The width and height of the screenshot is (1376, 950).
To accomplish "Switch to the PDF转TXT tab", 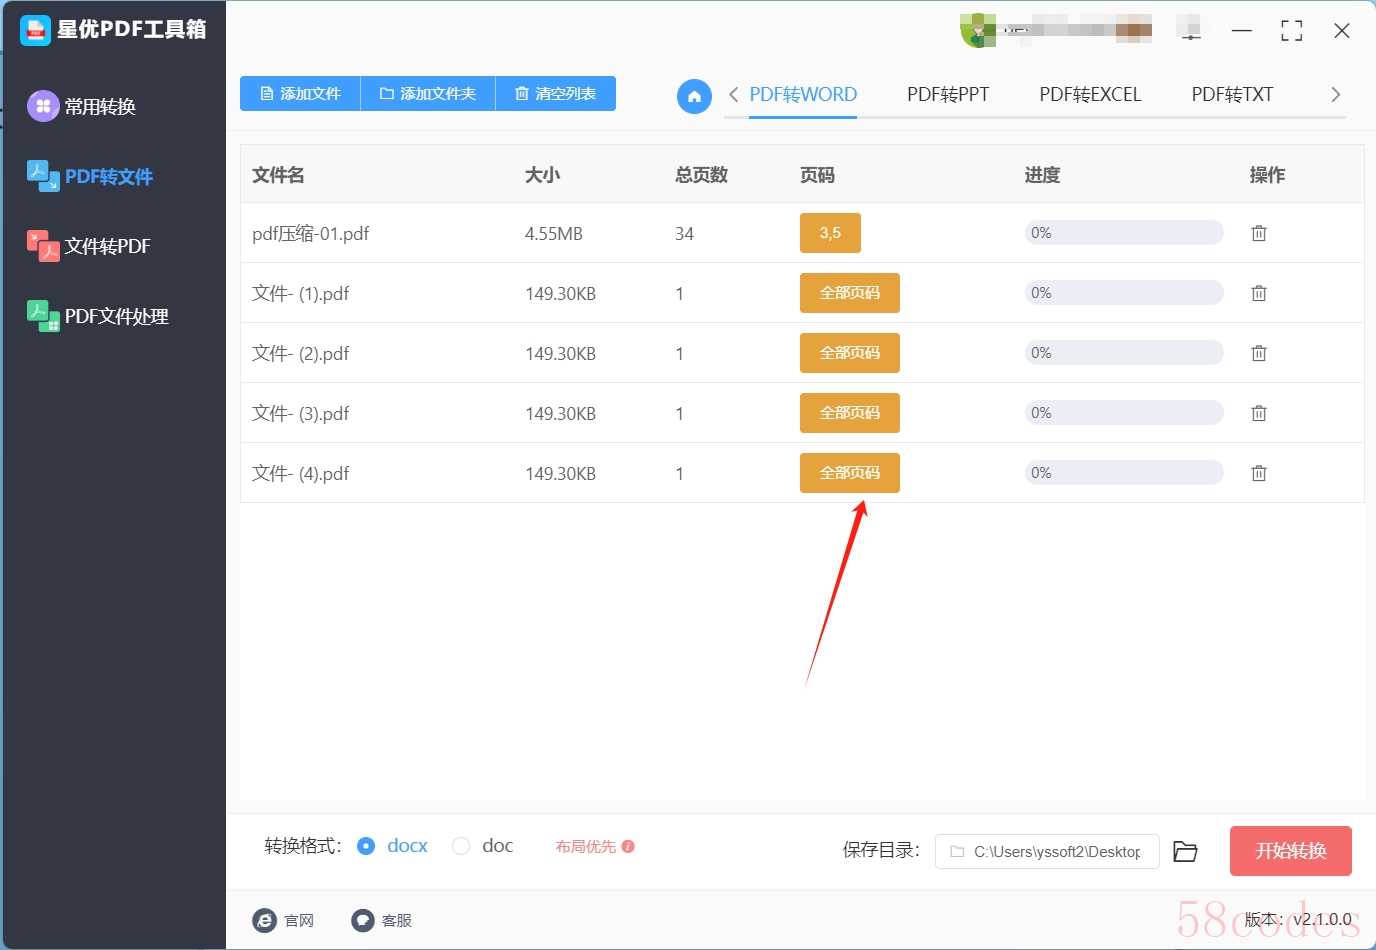I will click(x=1232, y=95).
